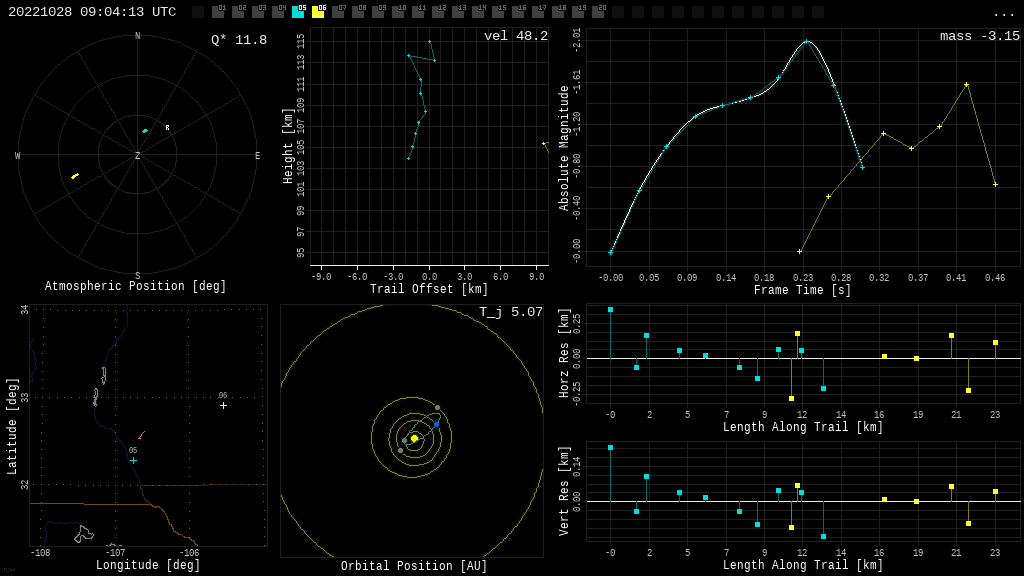Screen dimensions: 1024x576
Task: Click the cyan station 05 indicator box
Action: pos(298,12)
